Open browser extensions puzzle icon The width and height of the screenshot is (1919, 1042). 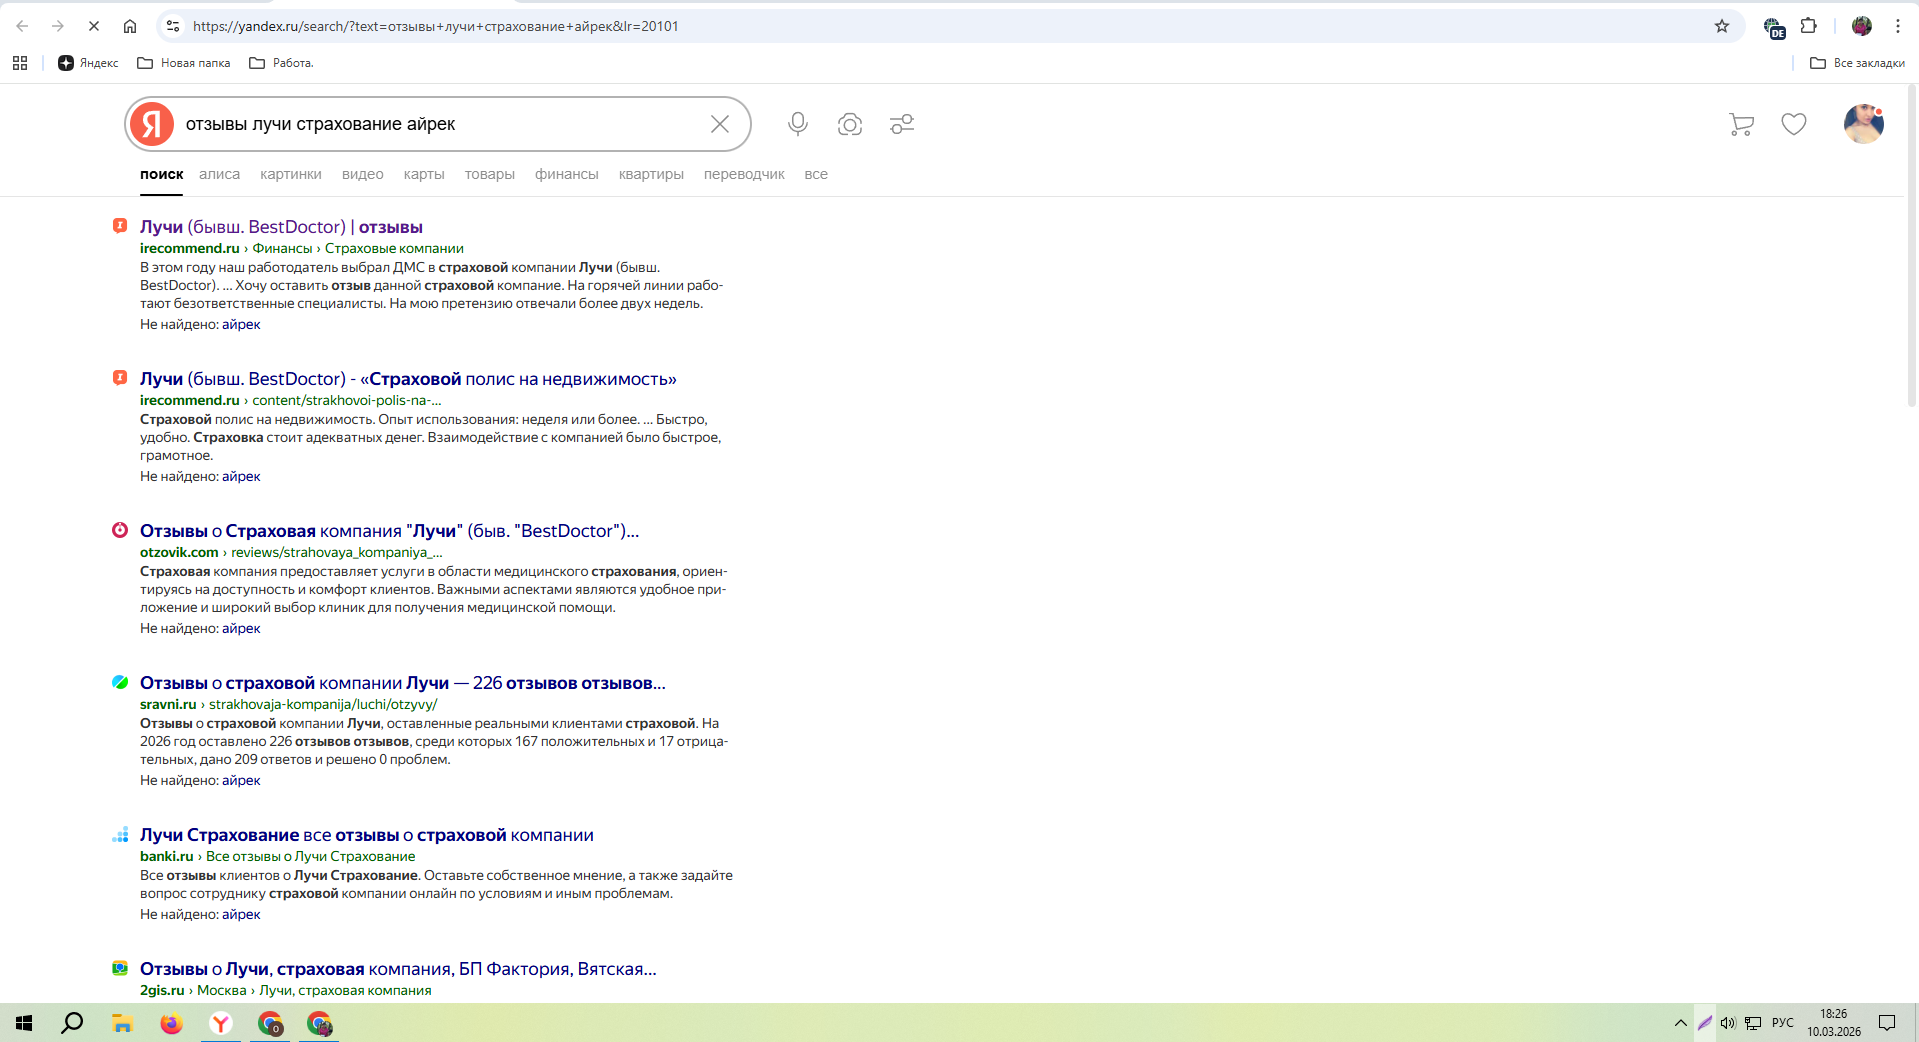[x=1808, y=26]
